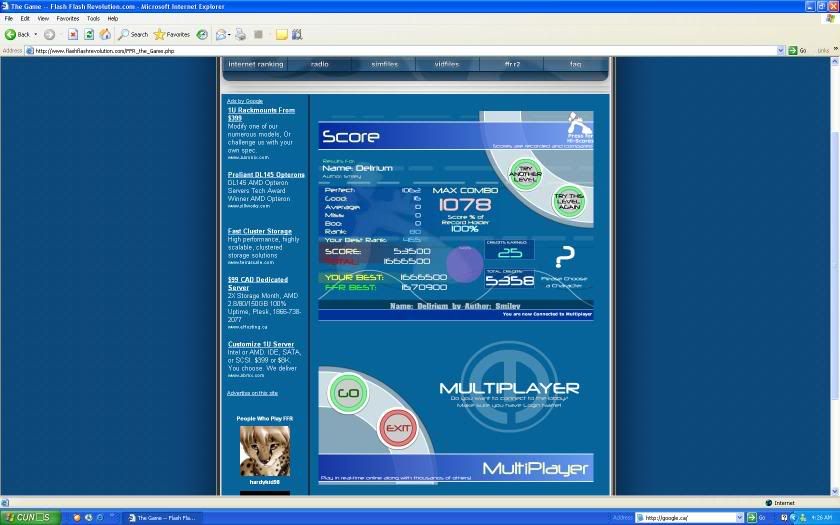
Task: Click the red EXIT button
Action: (399, 428)
